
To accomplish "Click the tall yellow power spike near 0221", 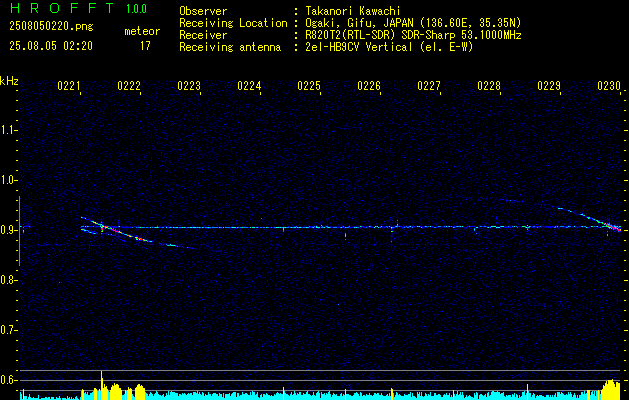I will pyautogui.click(x=101, y=385).
